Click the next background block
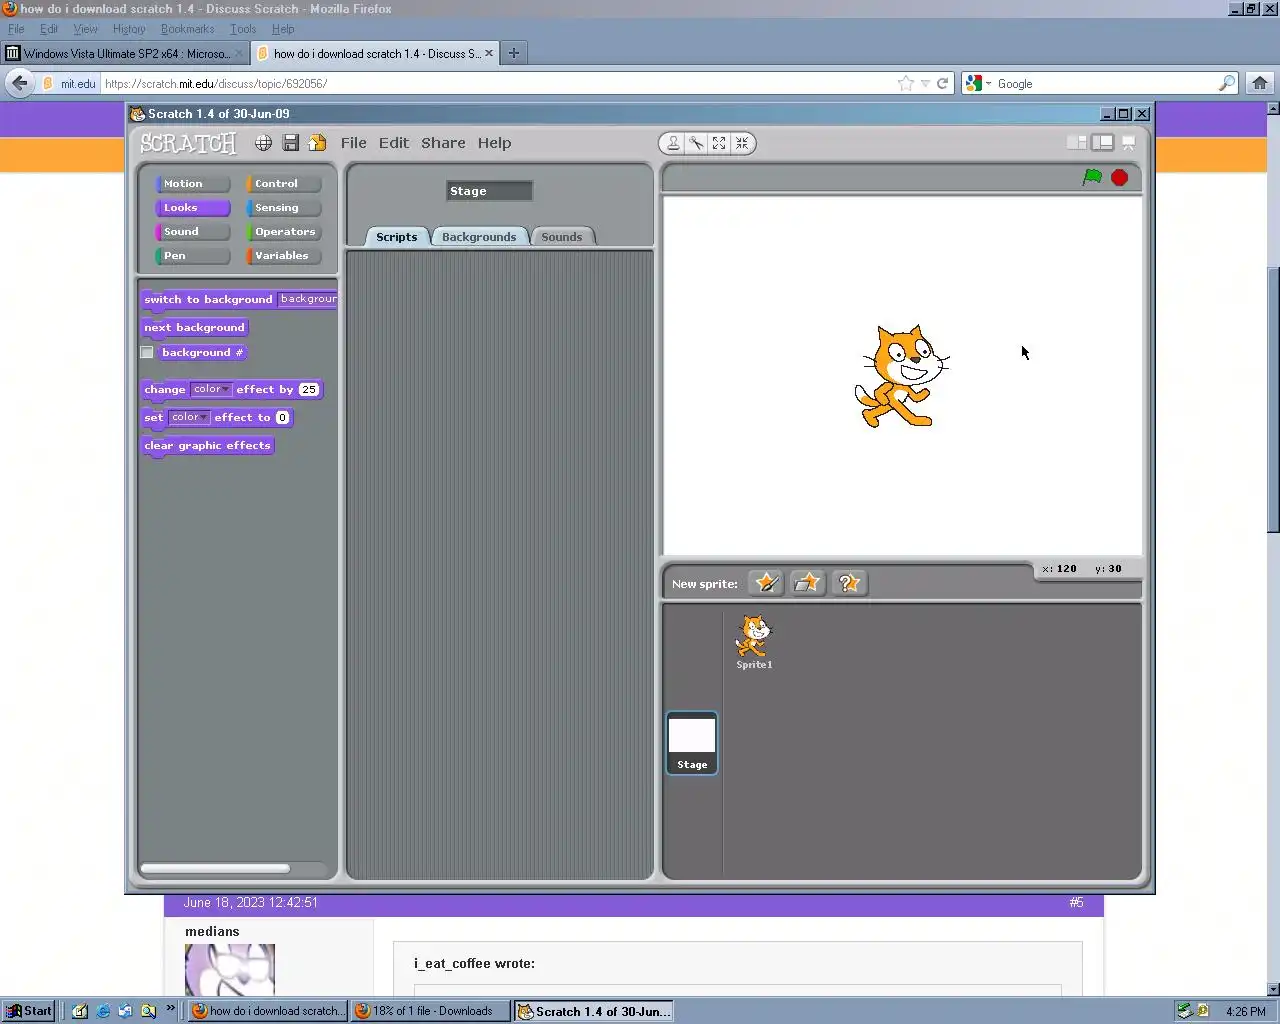The image size is (1280, 1024). pos(194,328)
